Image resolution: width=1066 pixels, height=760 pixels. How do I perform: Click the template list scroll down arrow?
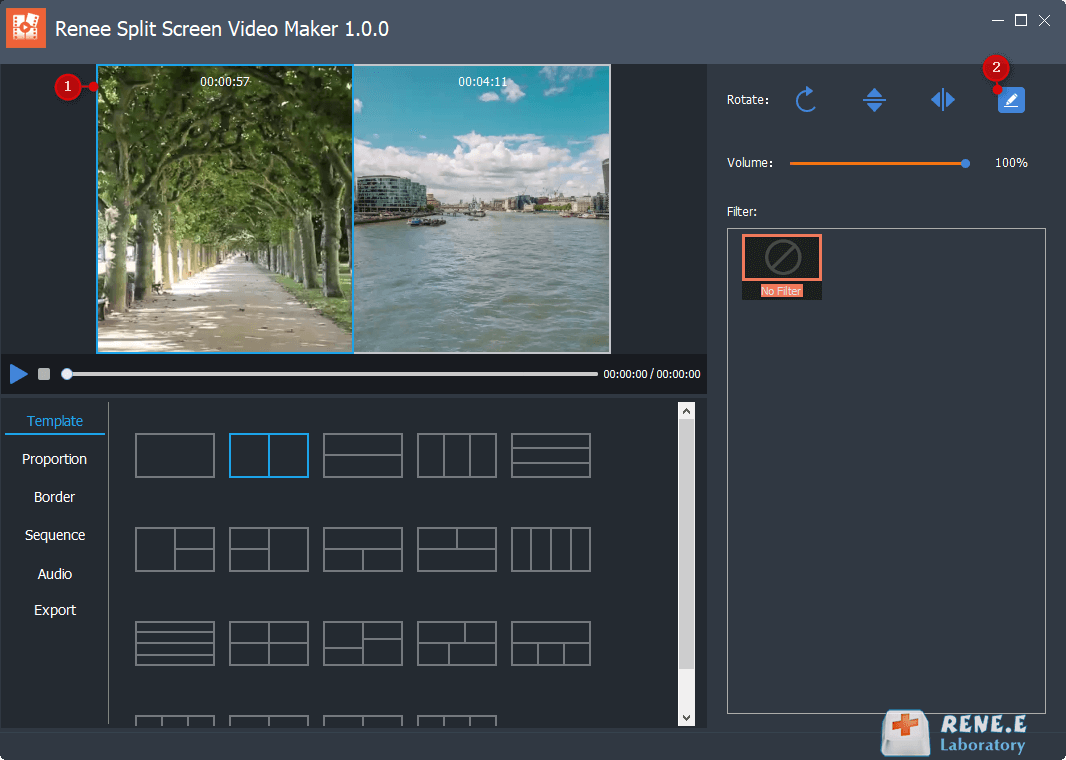tap(686, 718)
